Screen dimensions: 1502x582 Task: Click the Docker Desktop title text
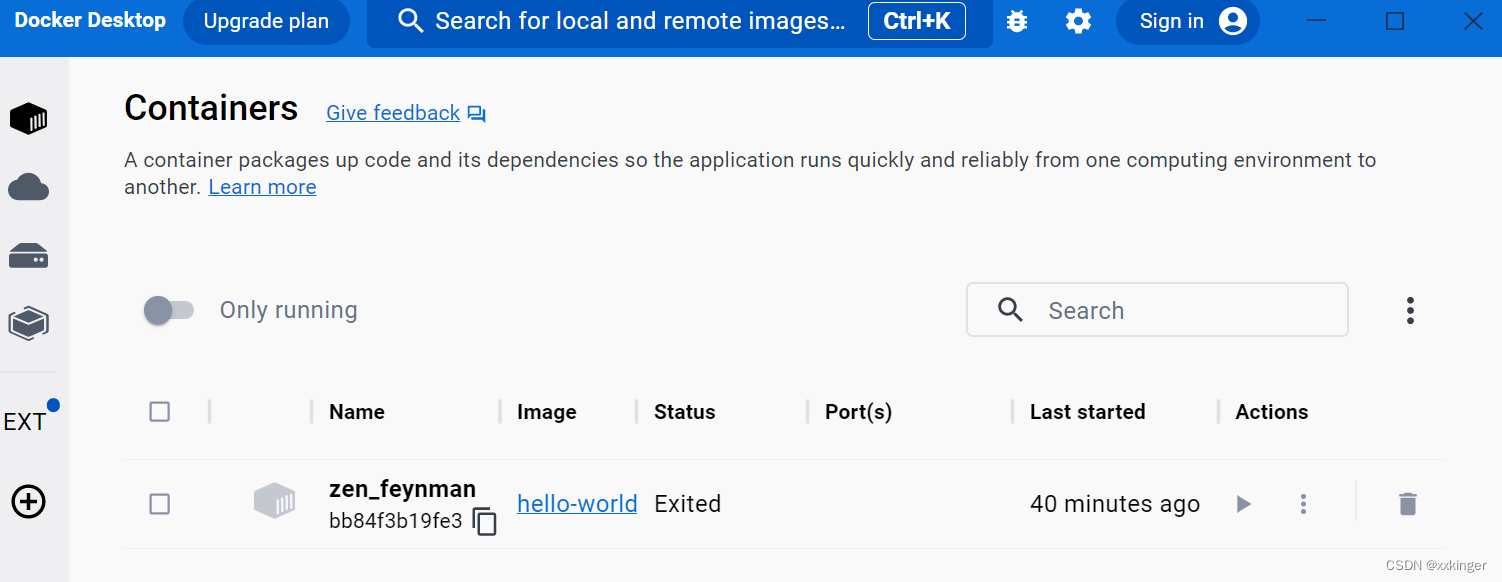tap(90, 20)
